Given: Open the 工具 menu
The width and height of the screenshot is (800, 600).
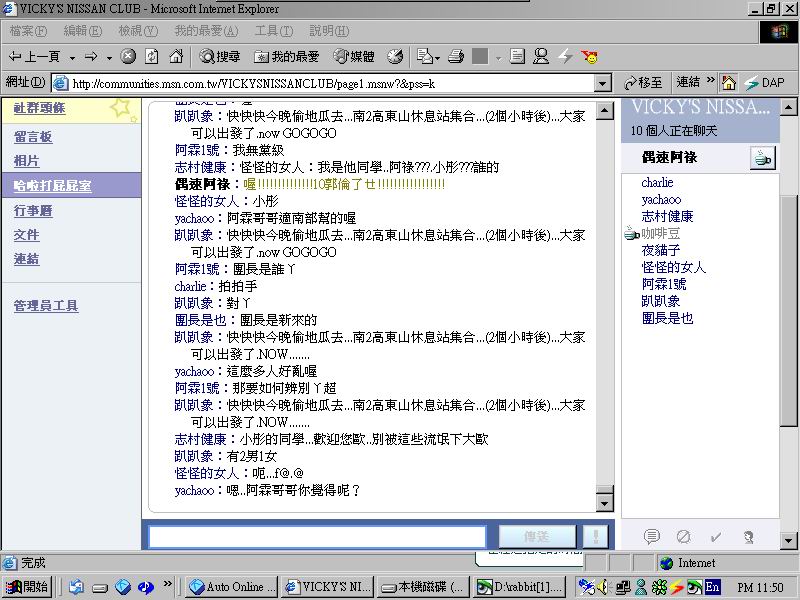Looking at the screenshot, I should coord(272,31).
